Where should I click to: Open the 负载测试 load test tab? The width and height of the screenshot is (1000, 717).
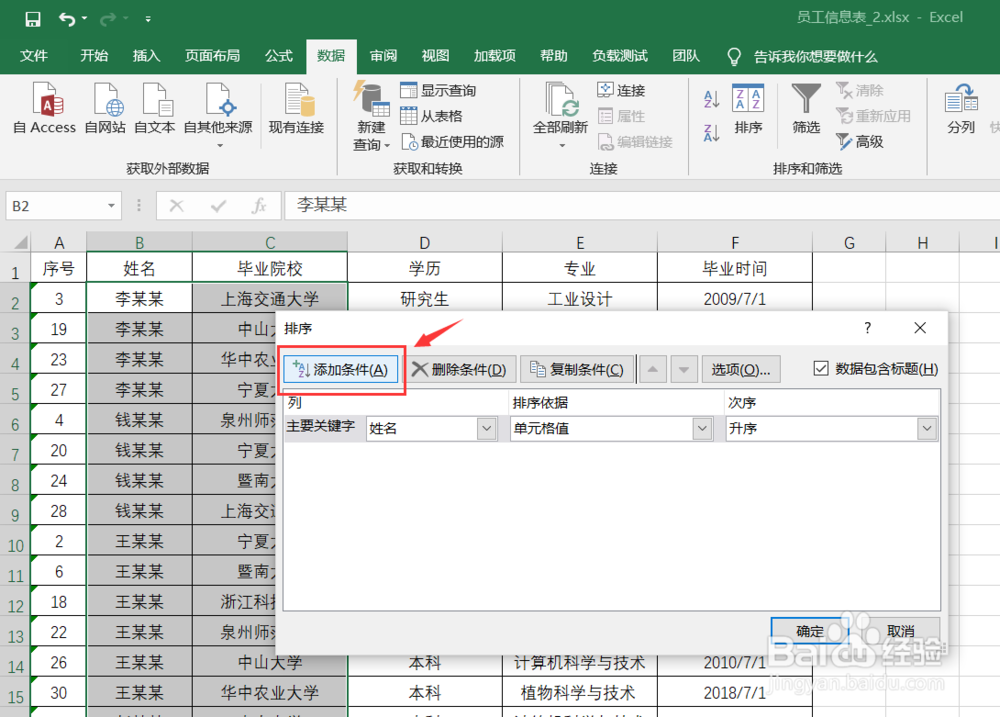tap(620, 56)
